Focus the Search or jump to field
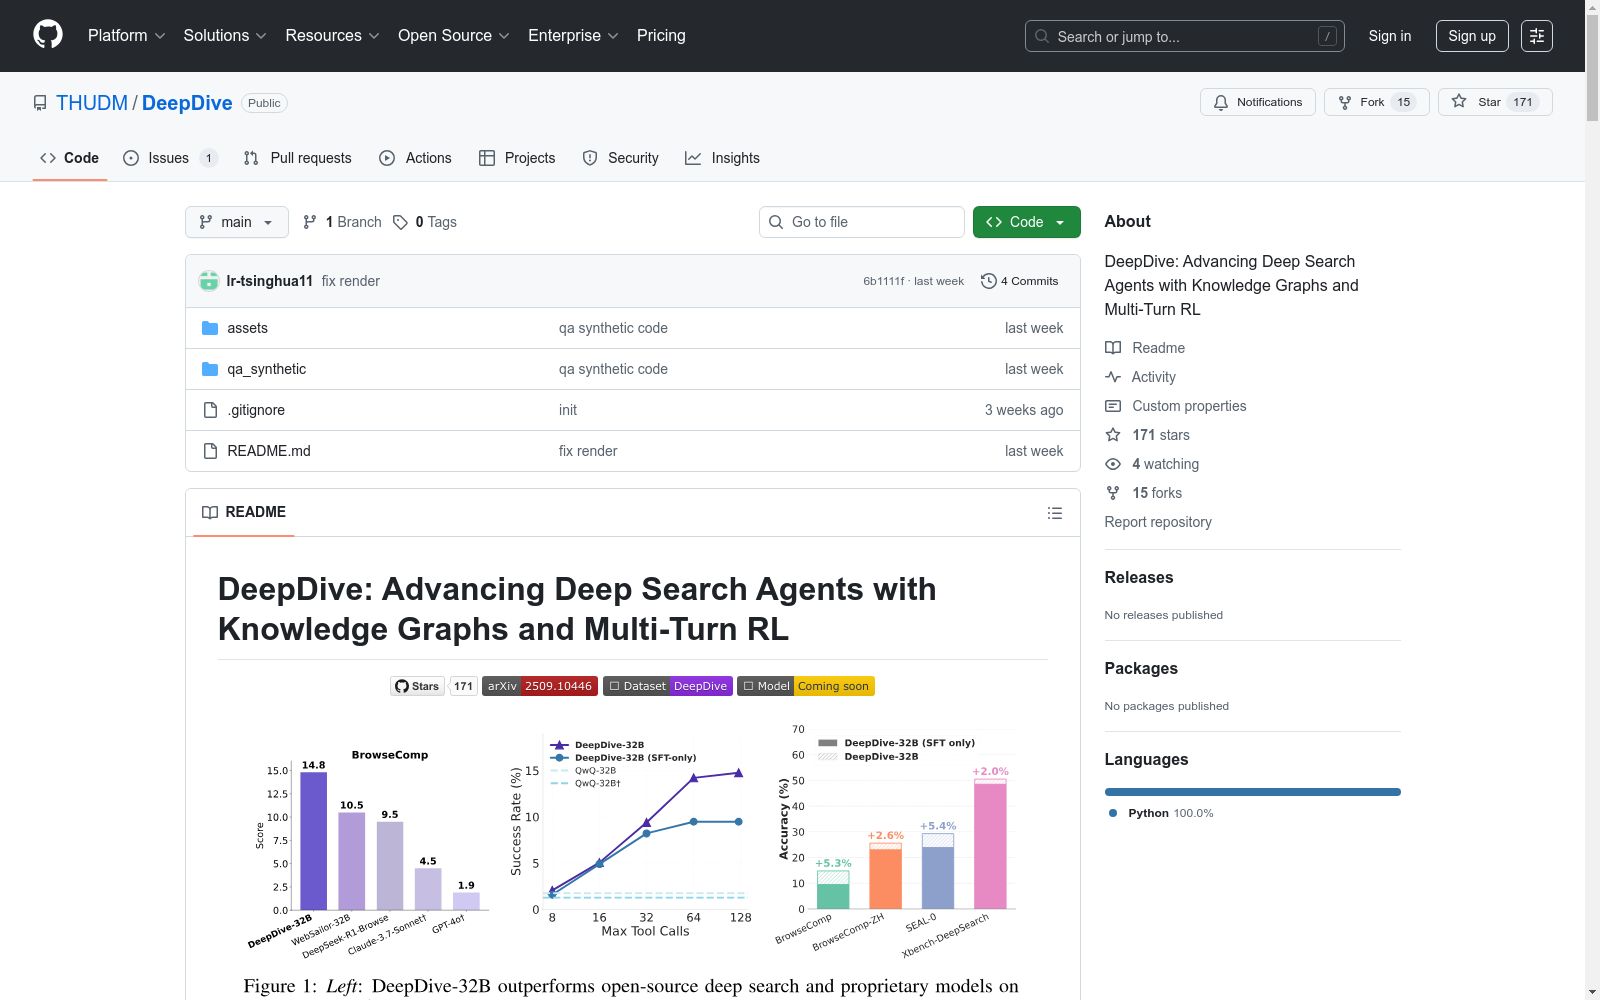 pos(1185,36)
